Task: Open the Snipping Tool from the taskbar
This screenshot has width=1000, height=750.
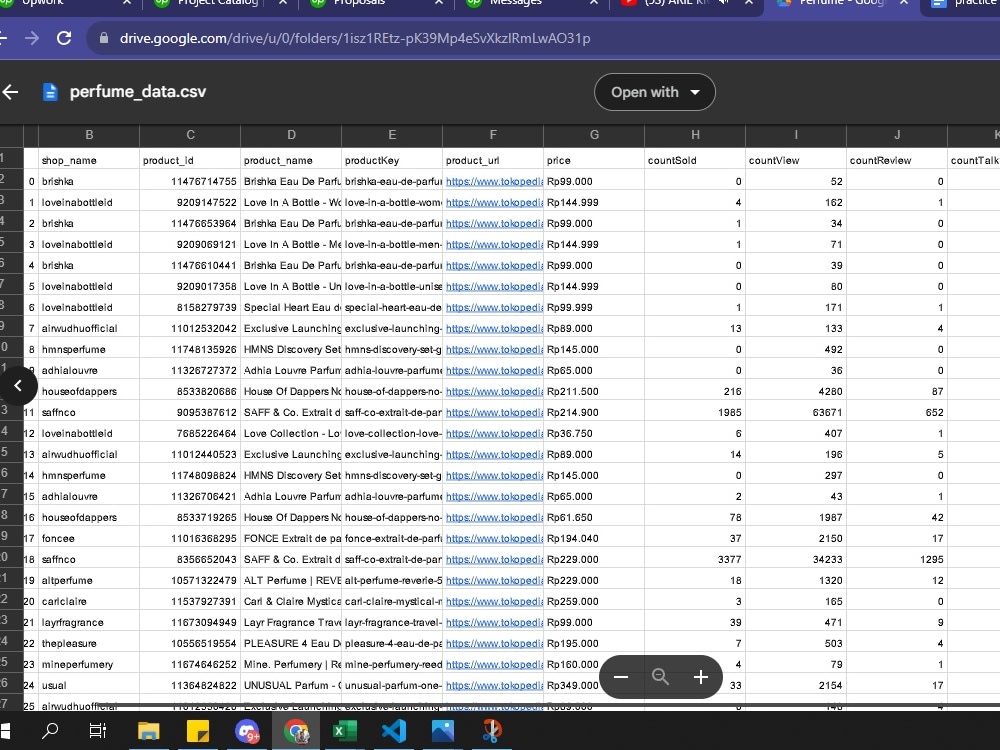Action: tap(492, 730)
